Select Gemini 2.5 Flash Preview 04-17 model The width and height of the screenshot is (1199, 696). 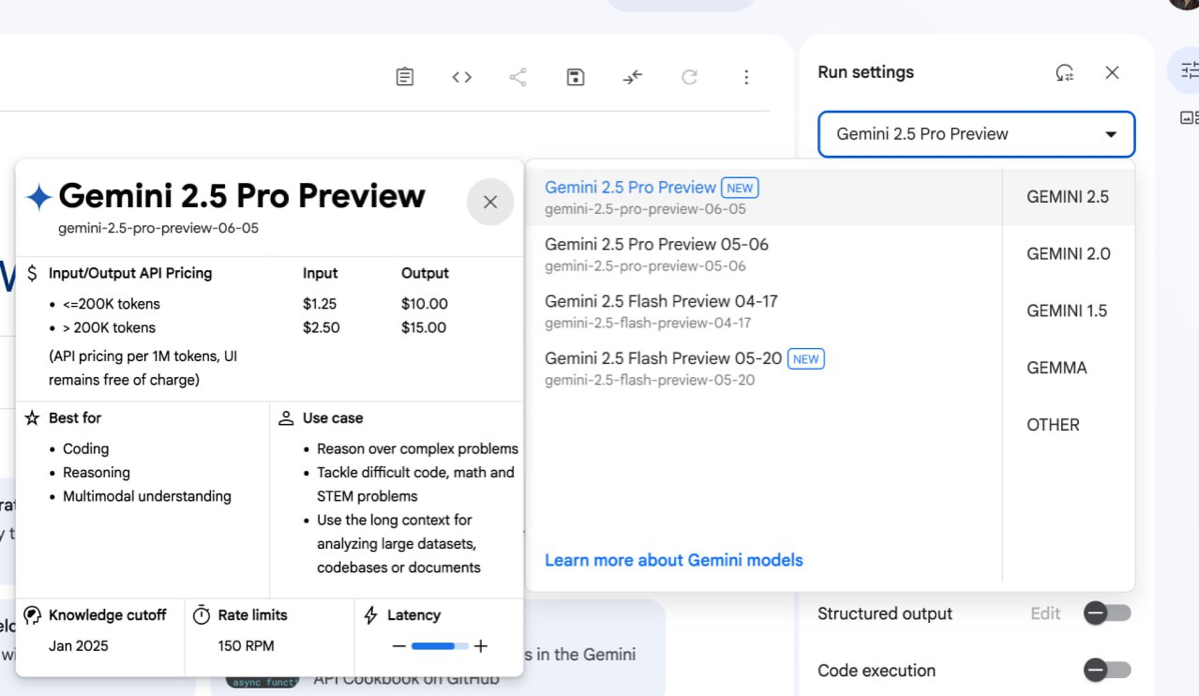pyautogui.click(x=763, y=311)
